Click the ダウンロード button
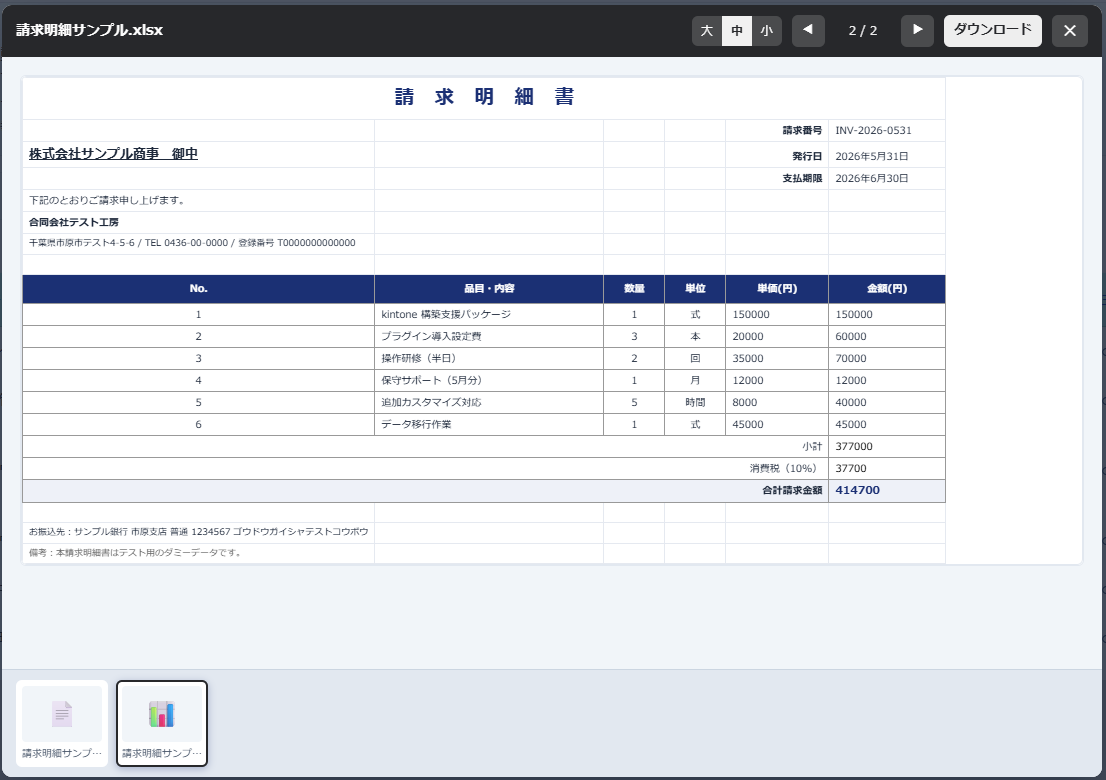The width and height of the screenshot is (1106, 780). [992, 30]
